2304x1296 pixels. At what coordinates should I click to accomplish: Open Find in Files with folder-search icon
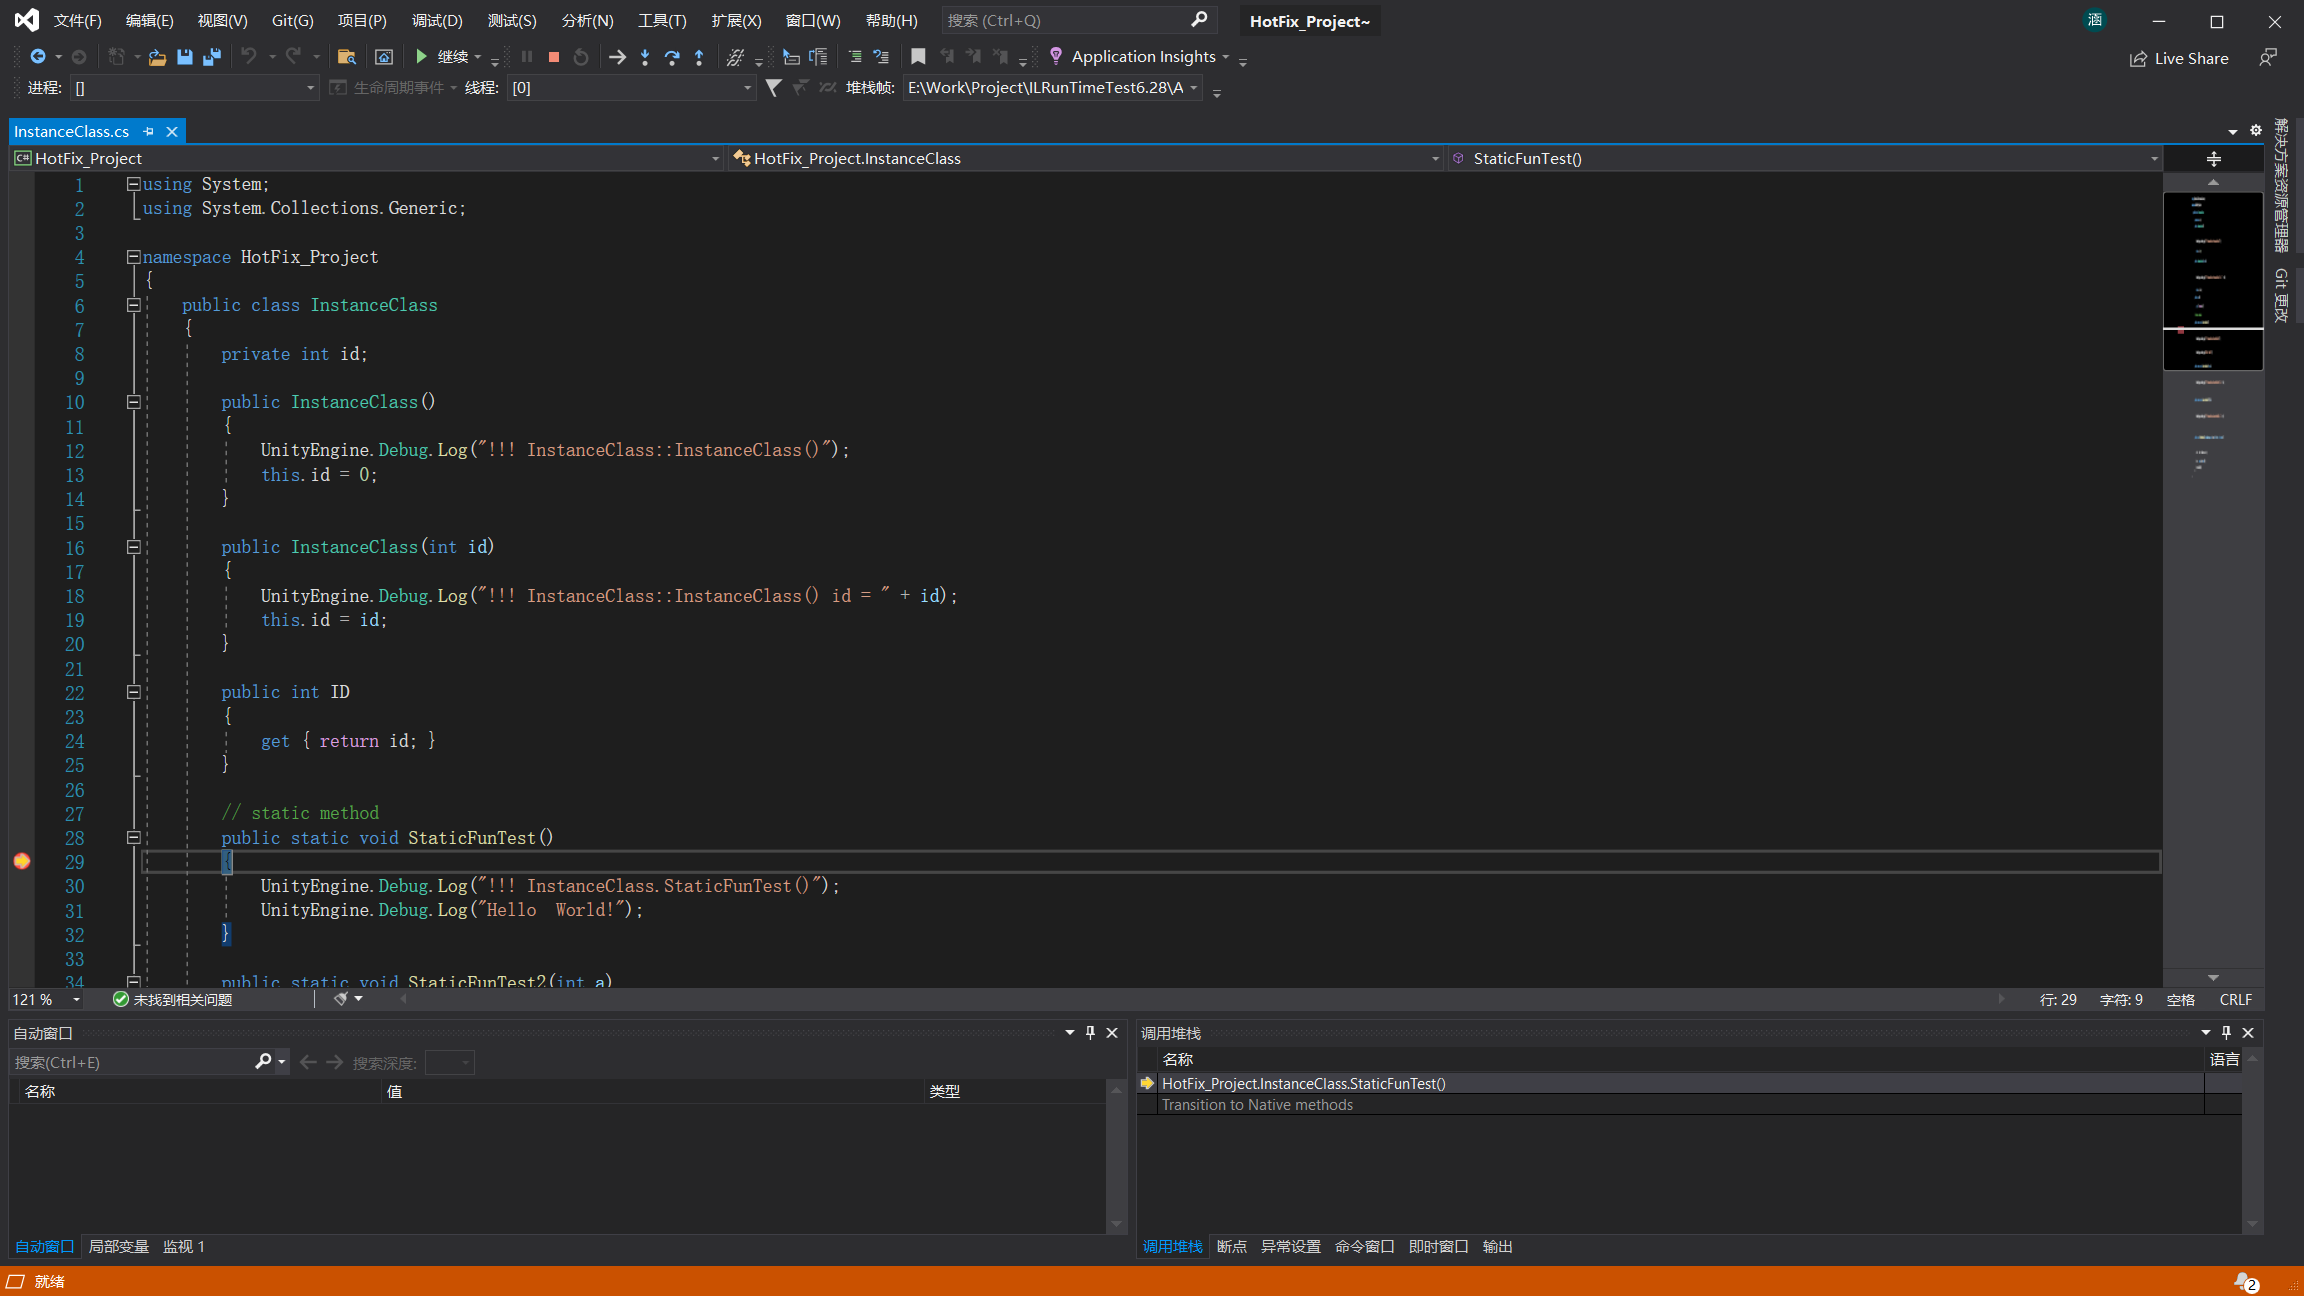tap(347, 57)
